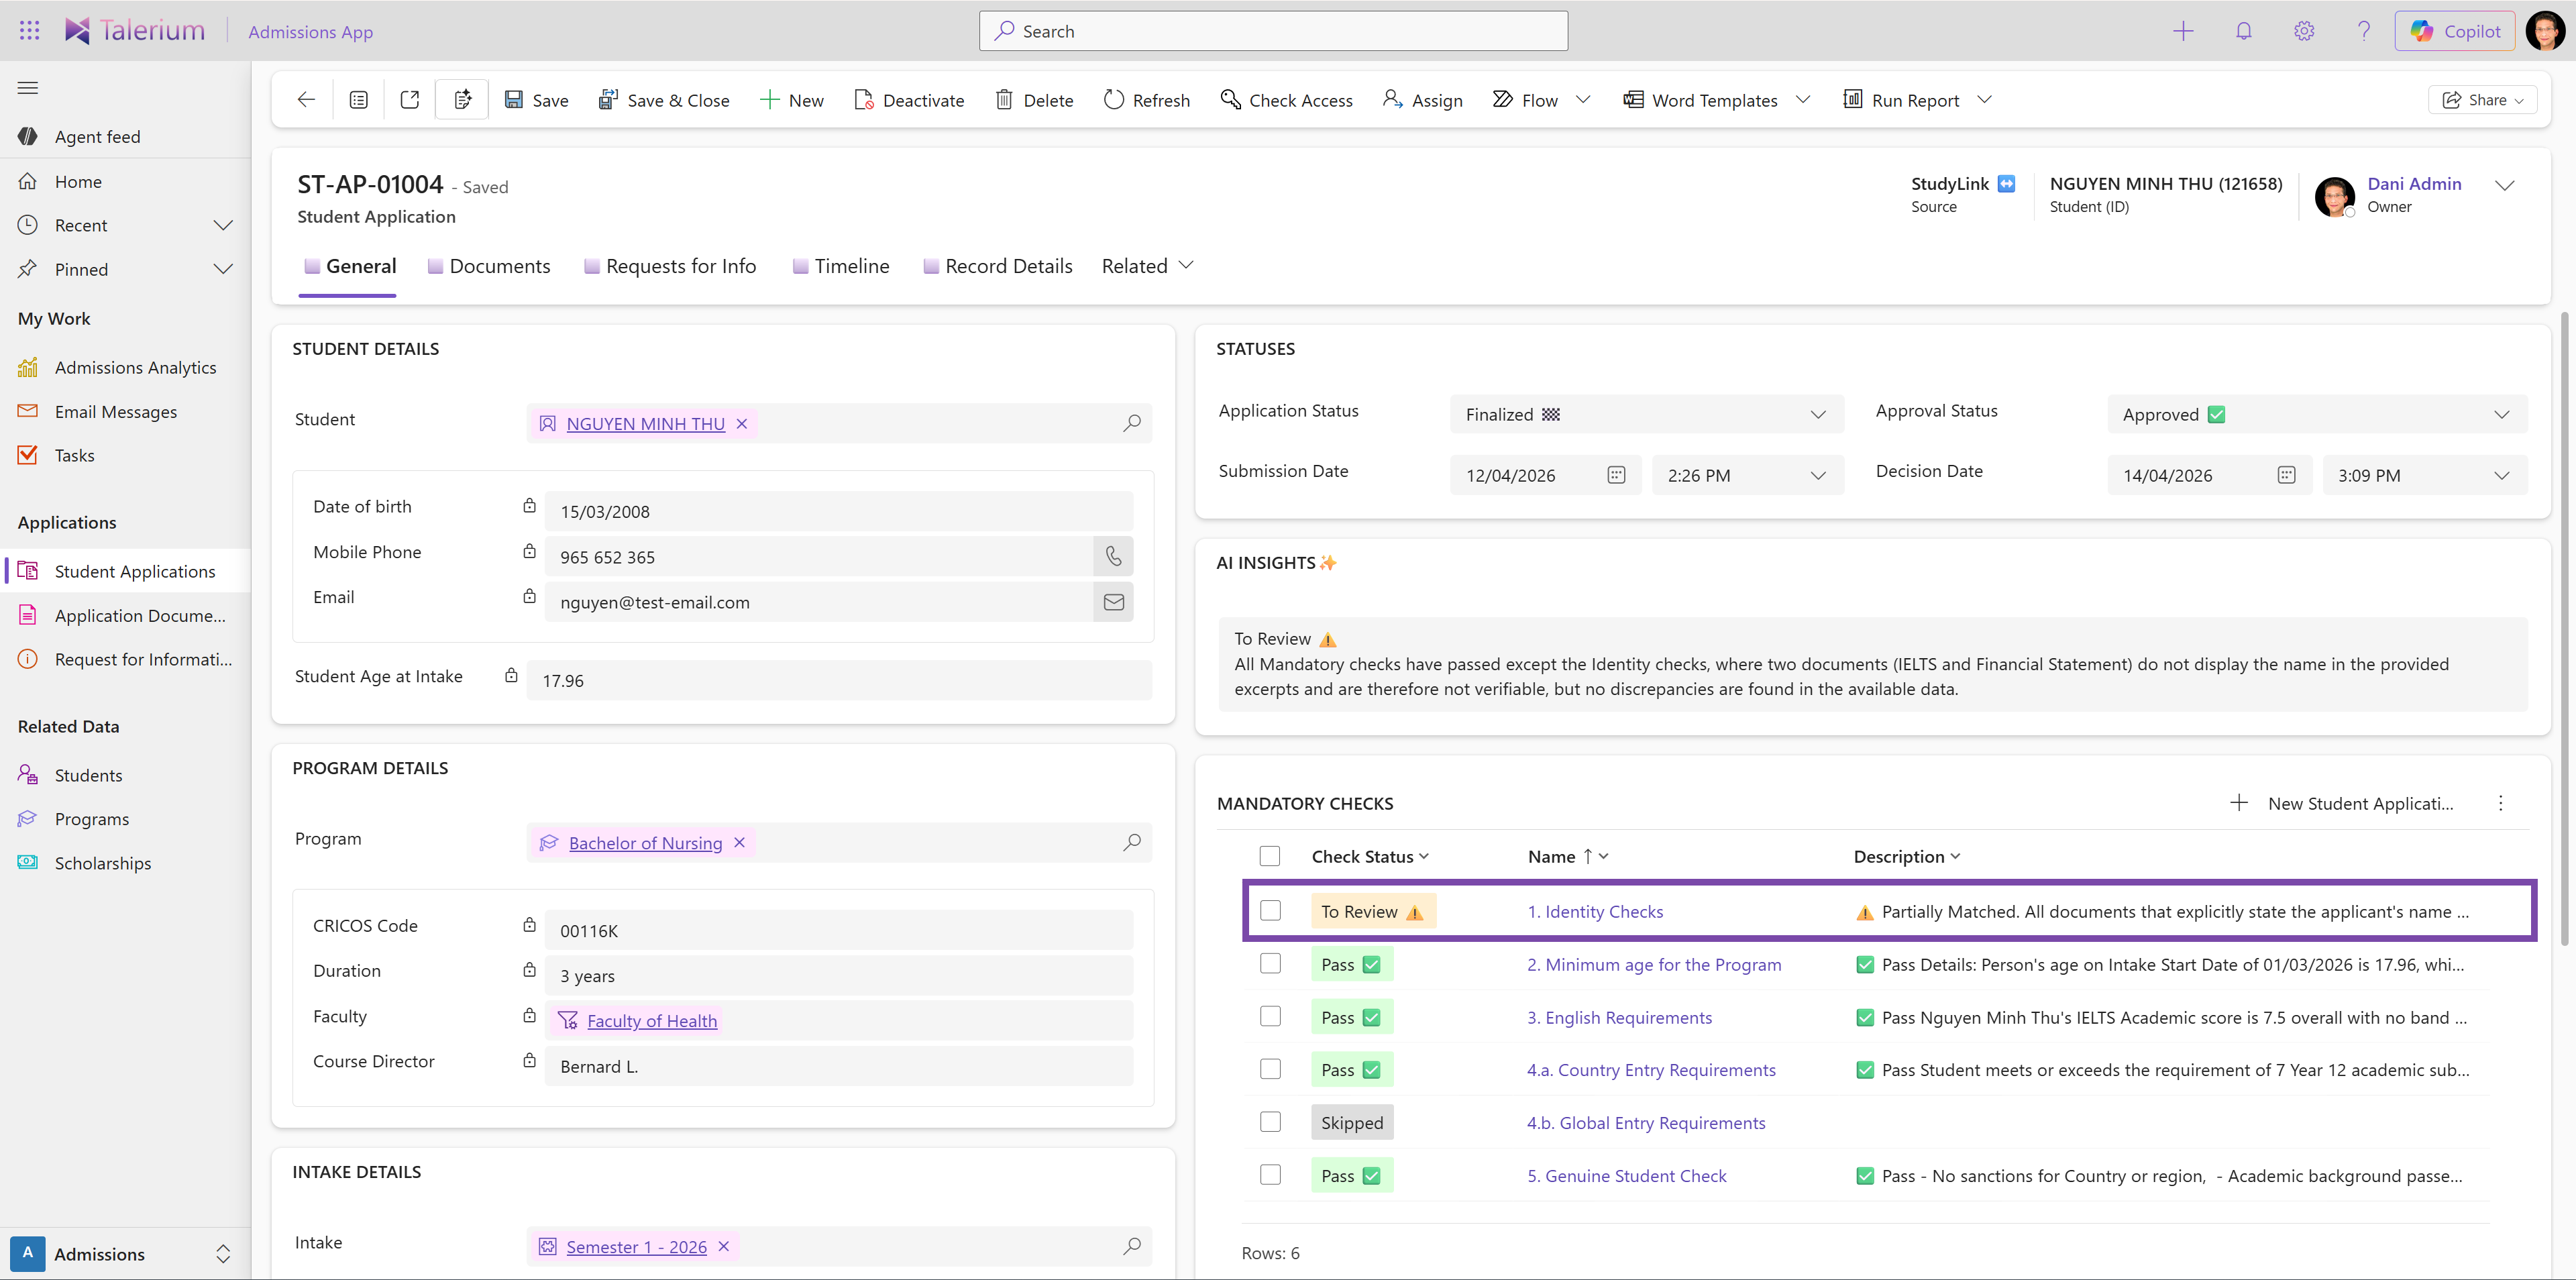The image size is (2576, 1280).
Task: Click the envelope icon beside Email
Action: tap(1113, 602)
